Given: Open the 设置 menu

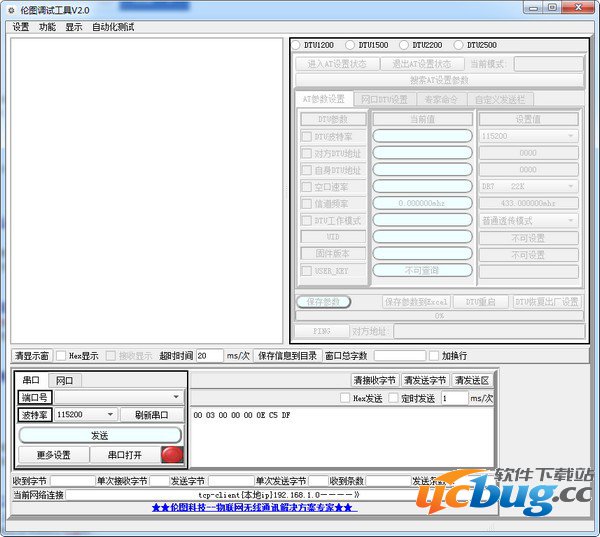Looking at the screenshot, I should 21,27.
